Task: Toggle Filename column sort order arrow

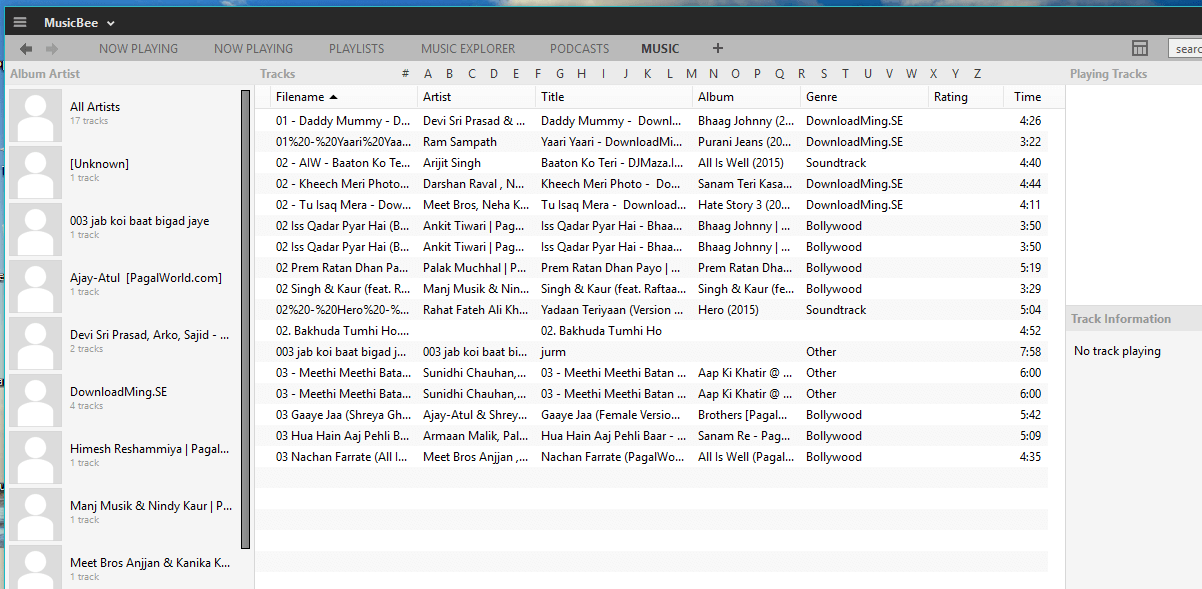Action: click(x=333, y=97)
